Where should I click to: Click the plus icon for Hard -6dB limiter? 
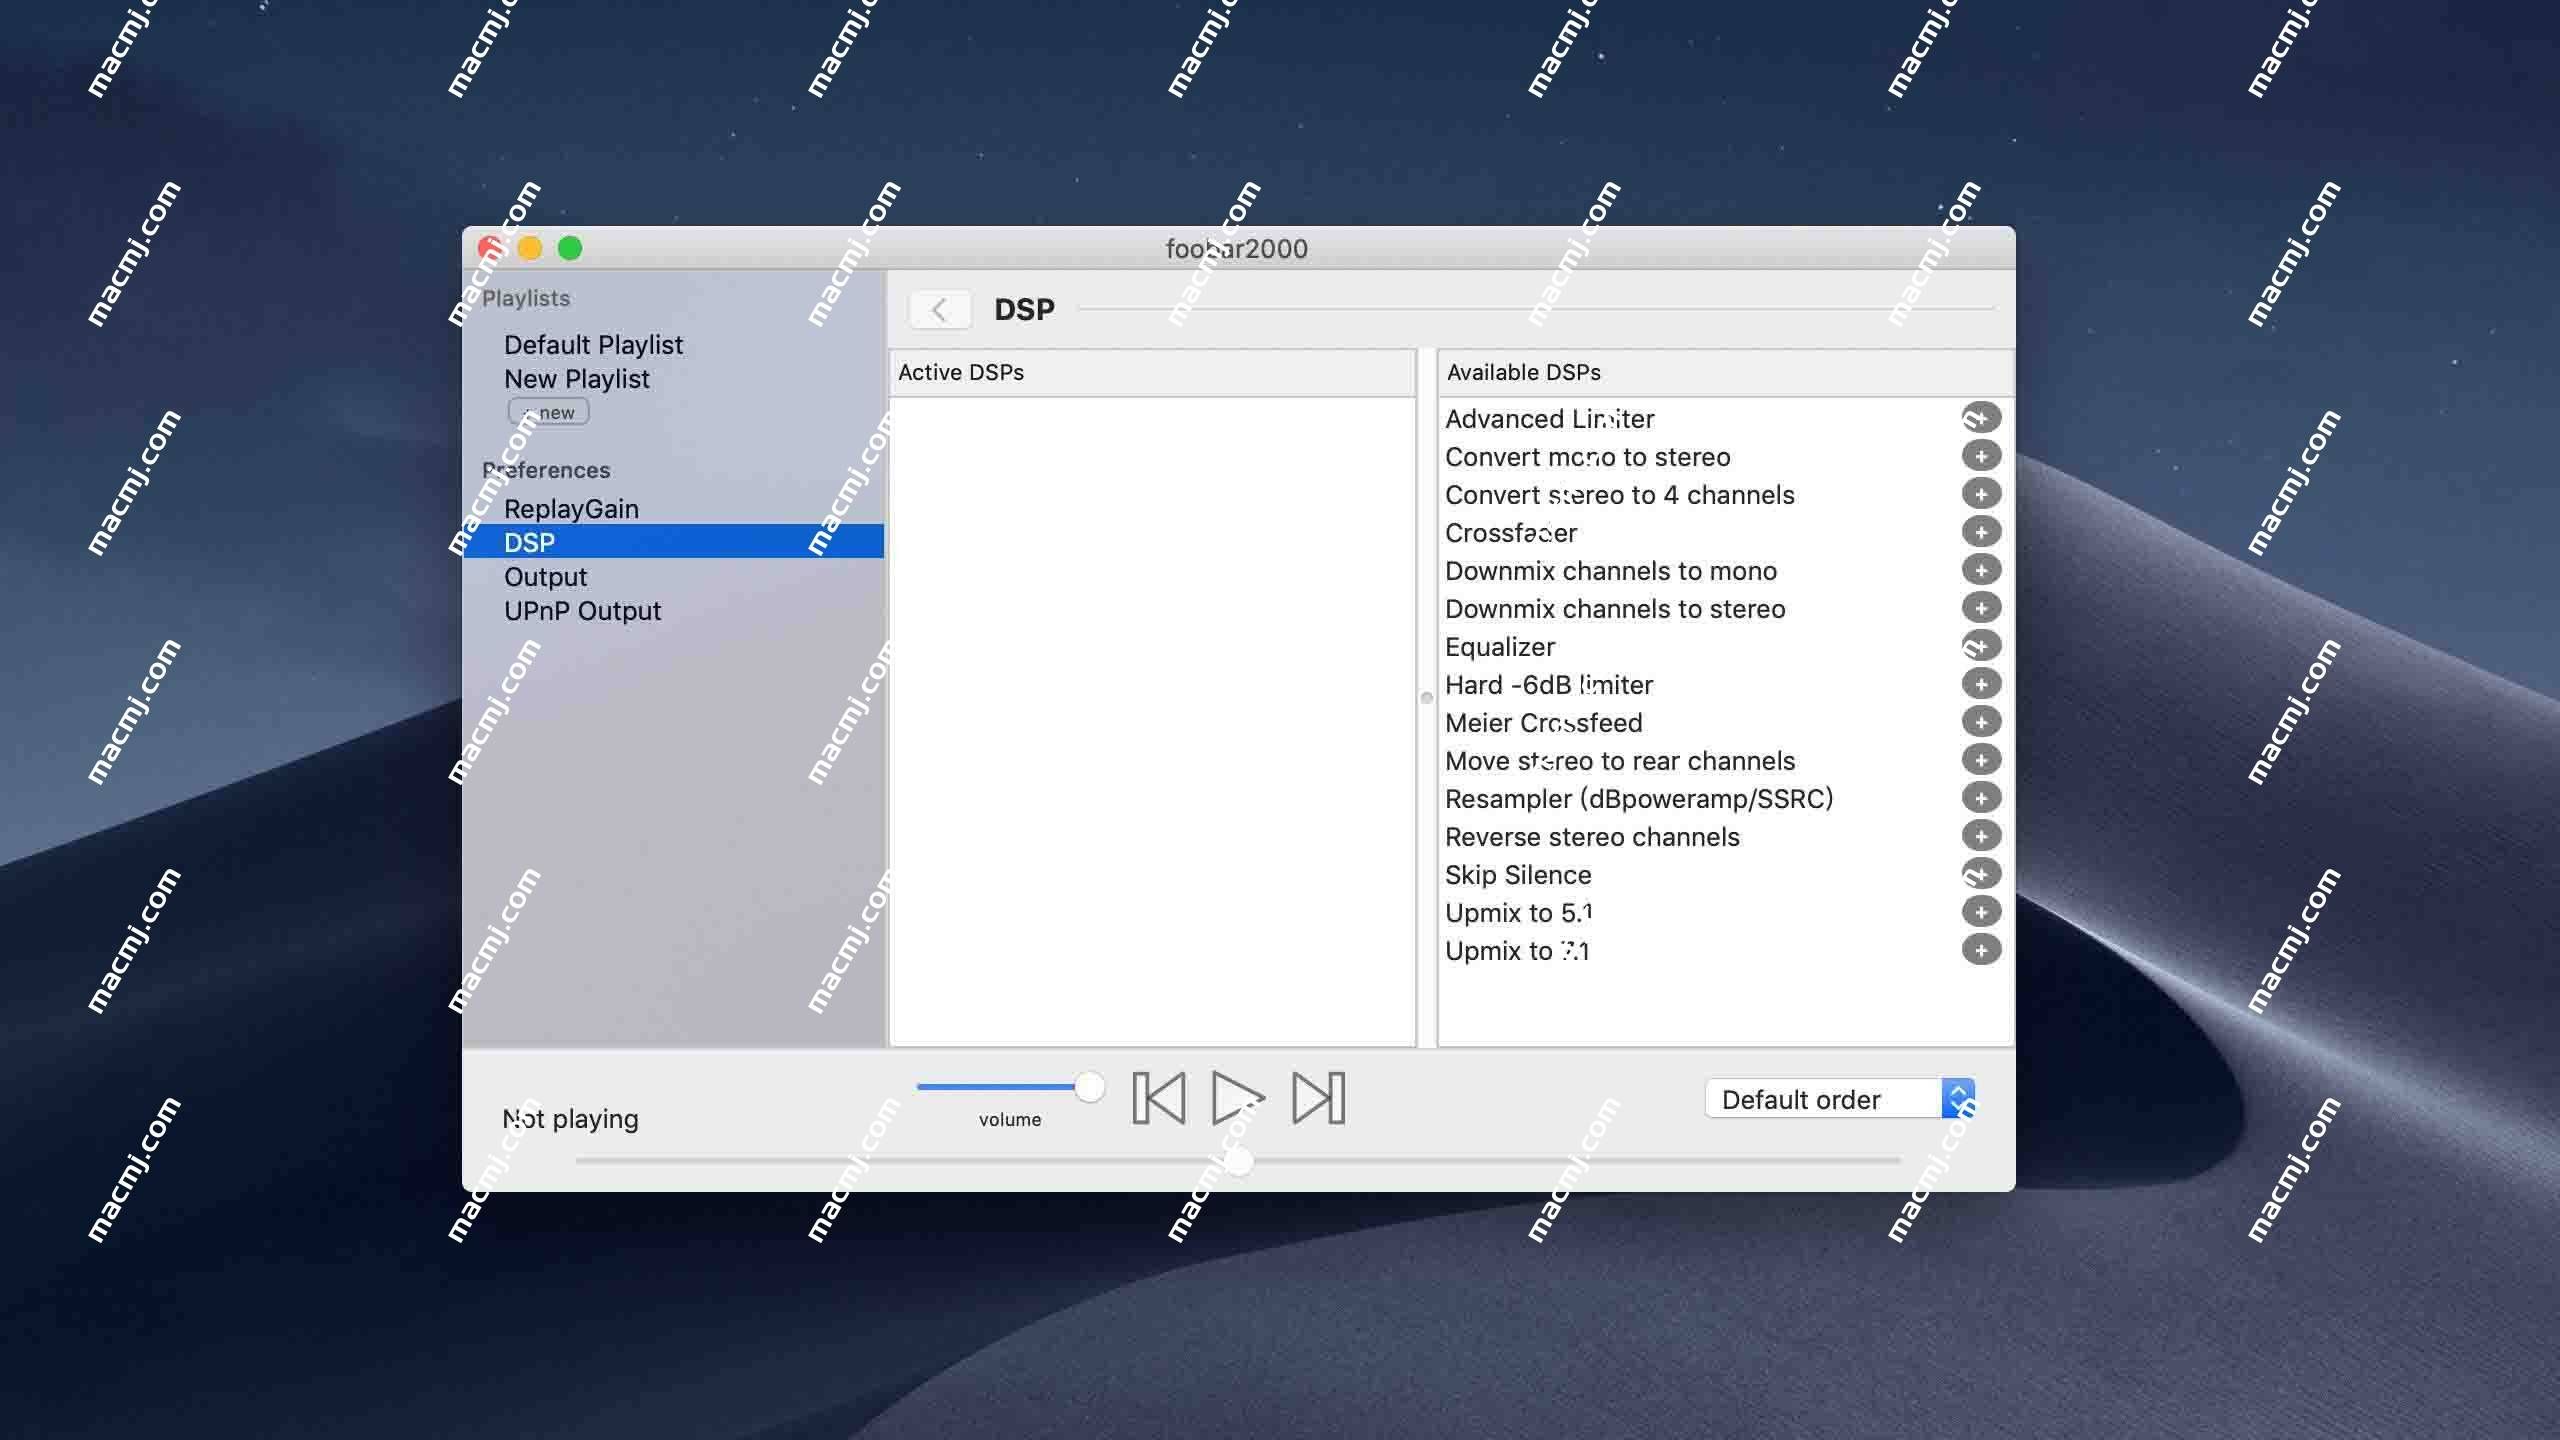coord(1981,684)
